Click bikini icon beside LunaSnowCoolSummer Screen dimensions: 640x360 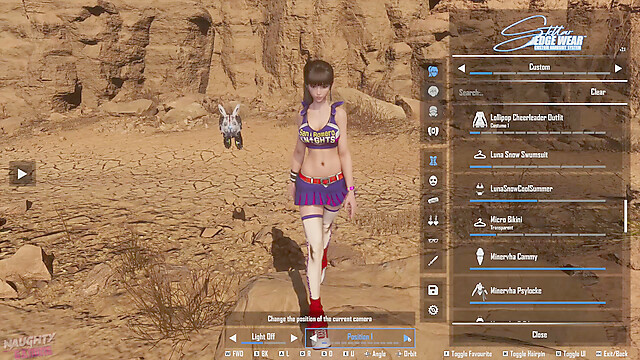[479, 189]
